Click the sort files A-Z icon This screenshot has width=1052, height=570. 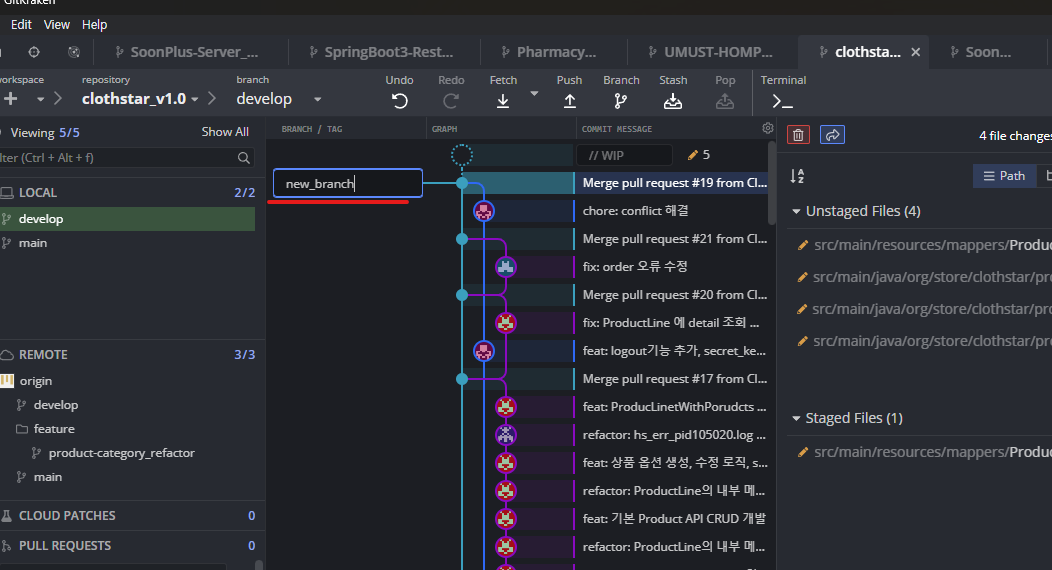click(x=797, y=176)
